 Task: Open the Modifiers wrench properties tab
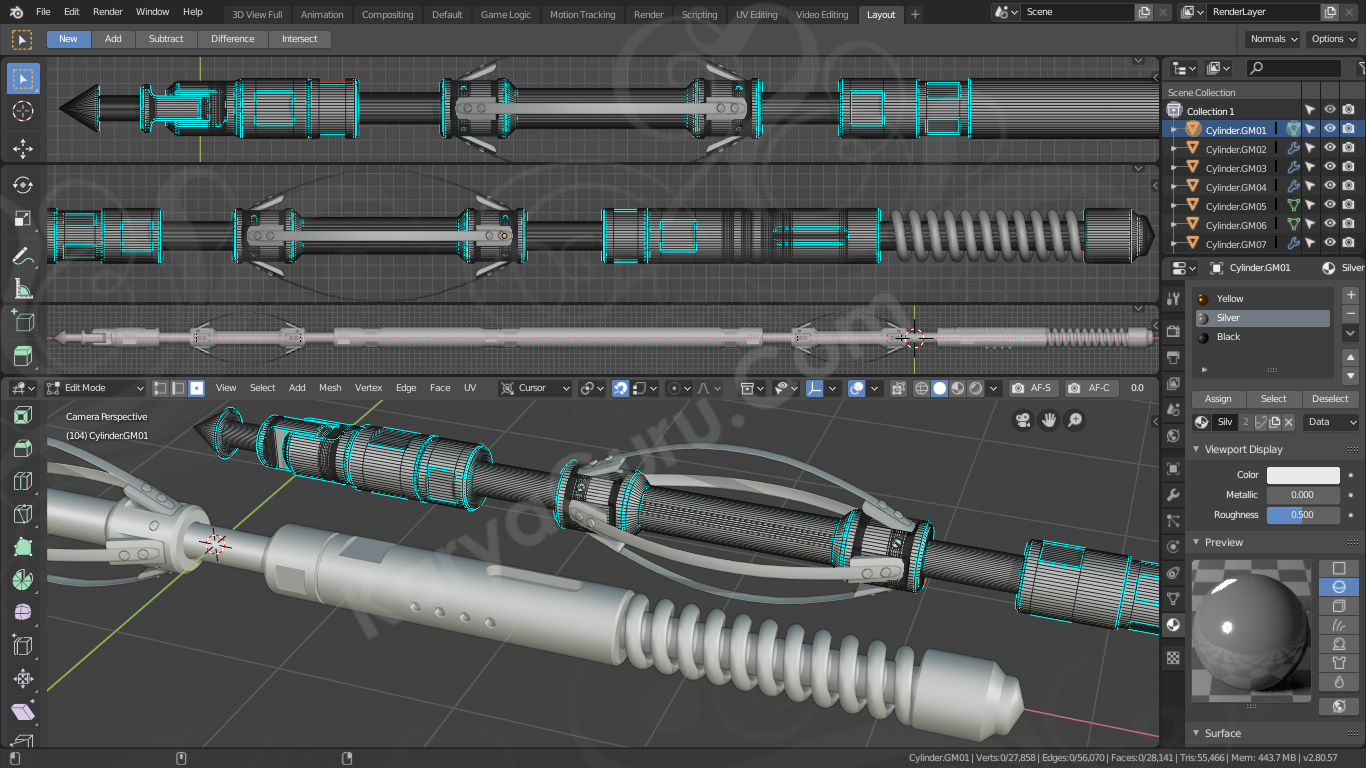pyautogui.click(x=1174, y=495)
